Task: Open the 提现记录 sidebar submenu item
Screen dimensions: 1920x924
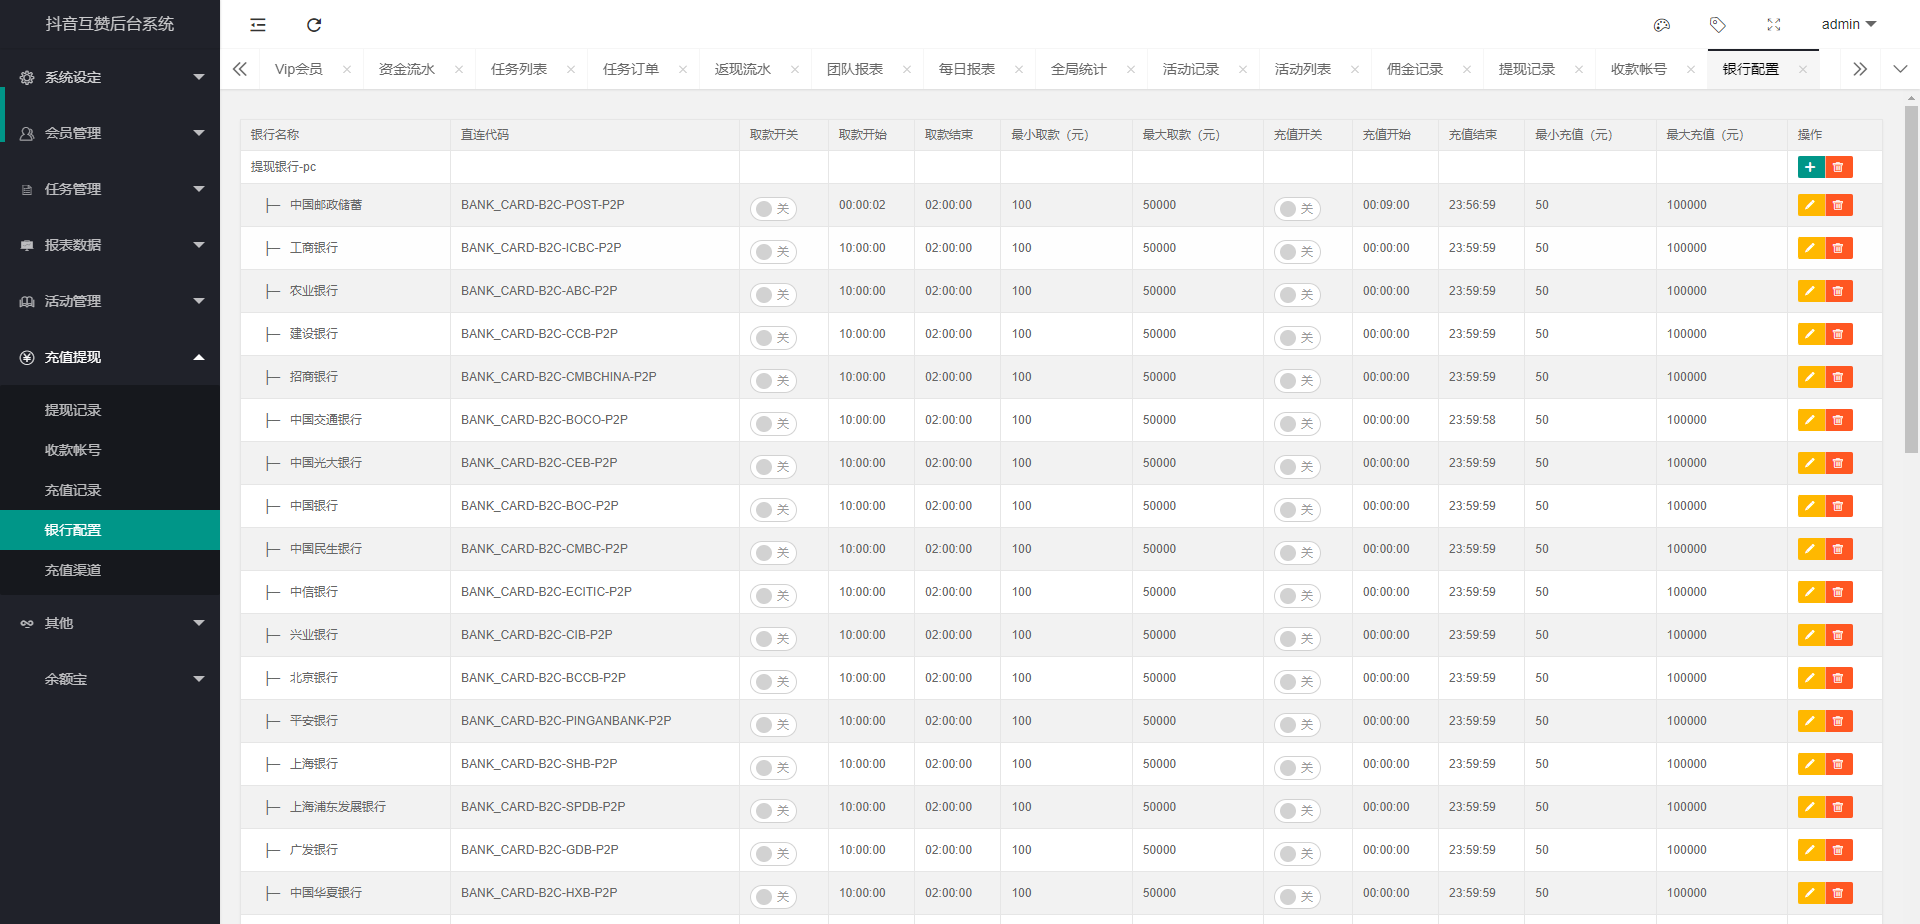Action: [x=73, y=410]
